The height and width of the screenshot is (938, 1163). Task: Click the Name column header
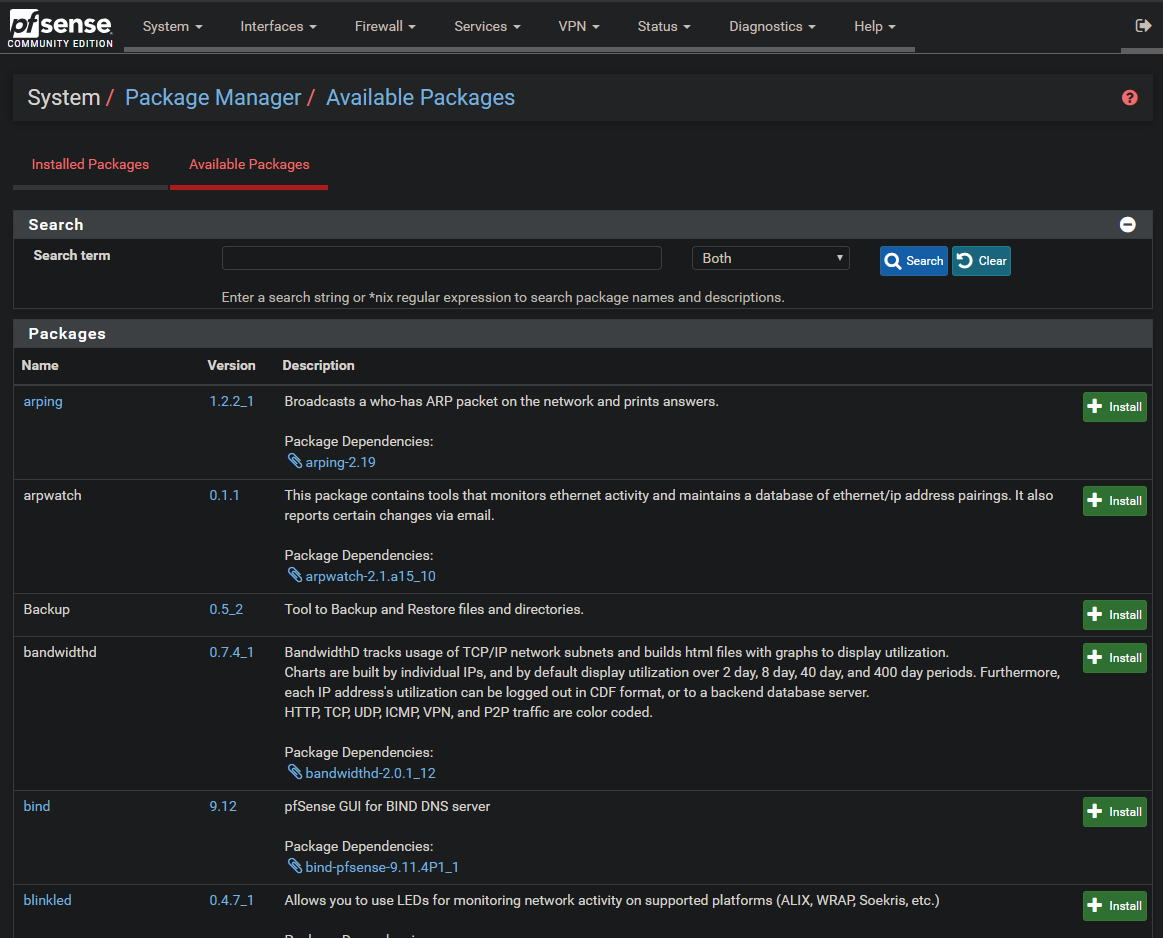[40, 366]
